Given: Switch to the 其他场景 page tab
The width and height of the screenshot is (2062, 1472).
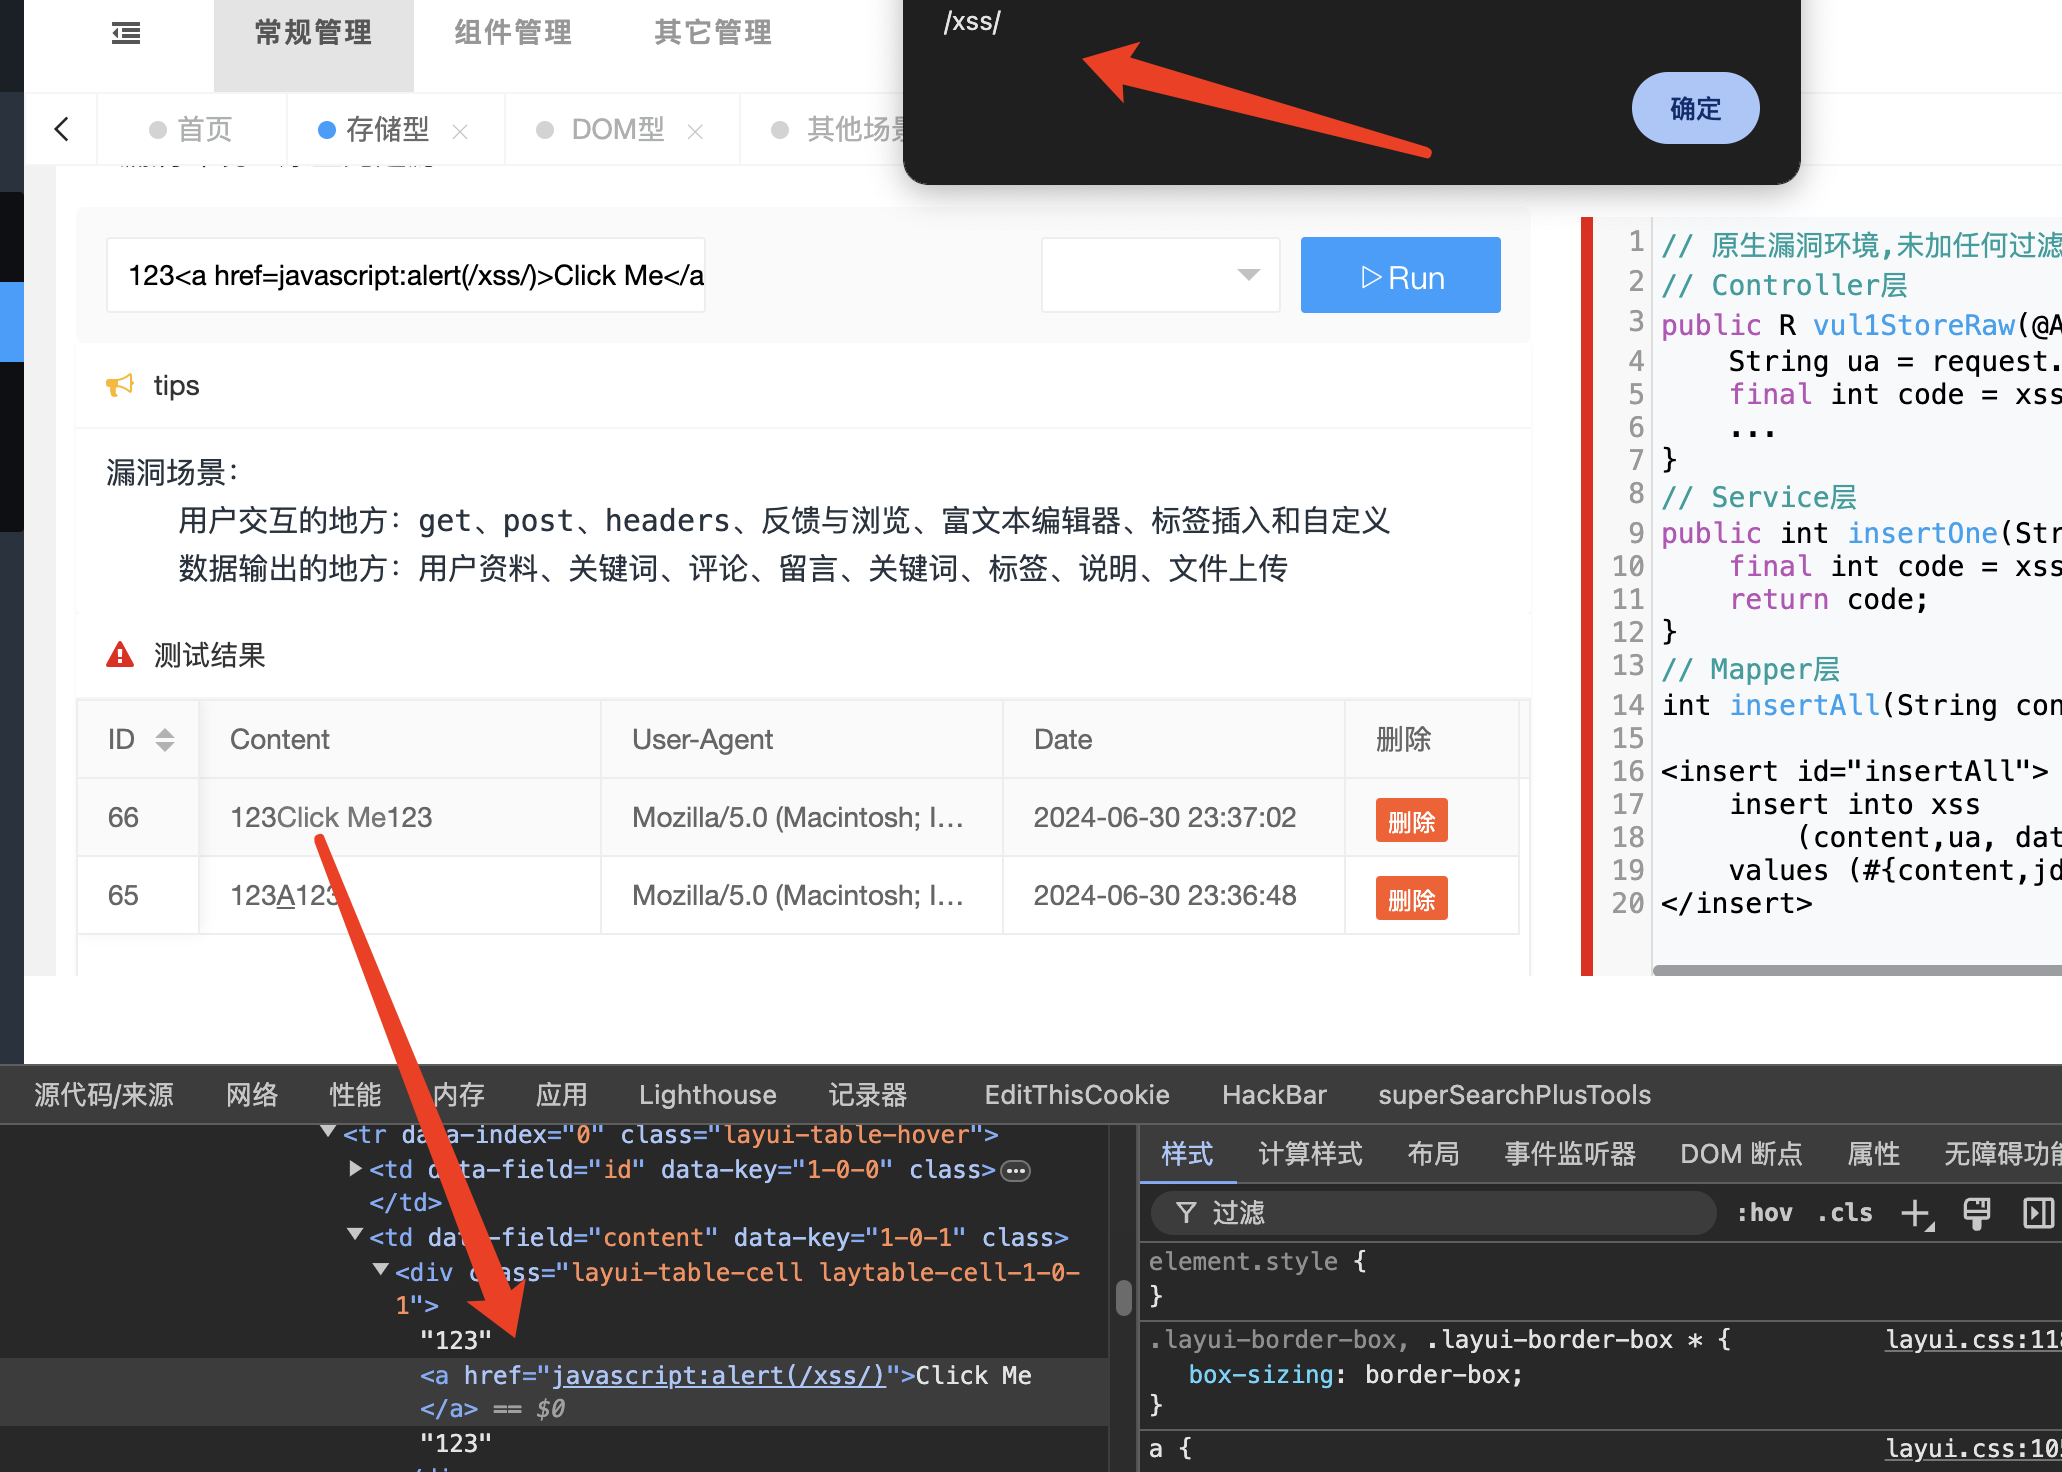Looking at the screenshot, I should pyautogui.click(x=840, y=129).
